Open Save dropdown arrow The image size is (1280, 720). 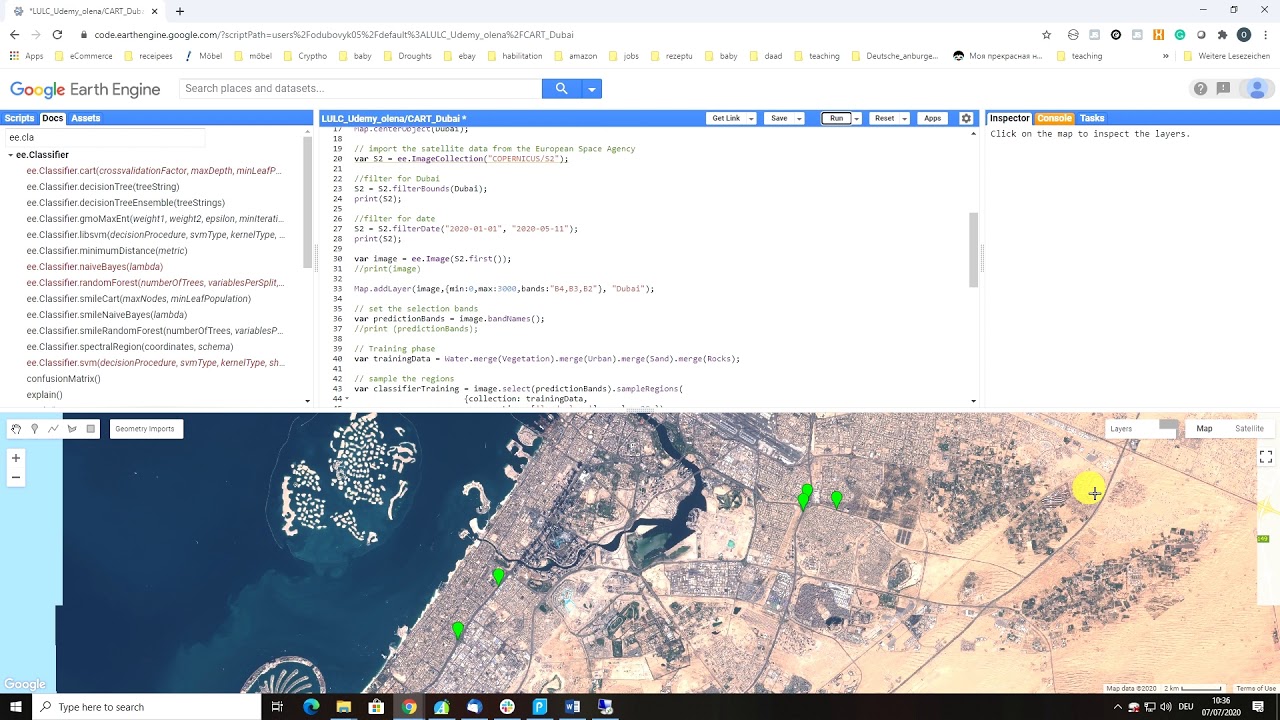[x=799, y=118]
